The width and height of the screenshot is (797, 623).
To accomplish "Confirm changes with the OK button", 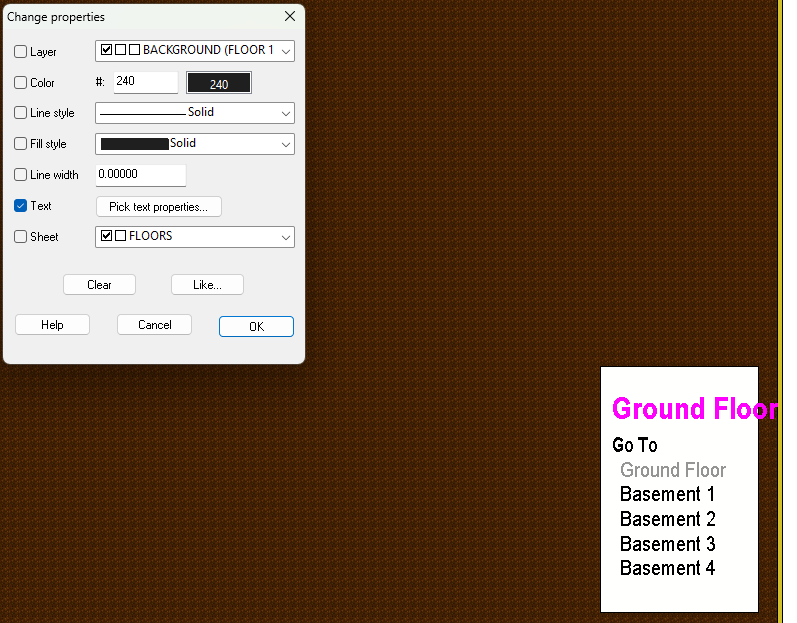I will click(x=256, y=327).
